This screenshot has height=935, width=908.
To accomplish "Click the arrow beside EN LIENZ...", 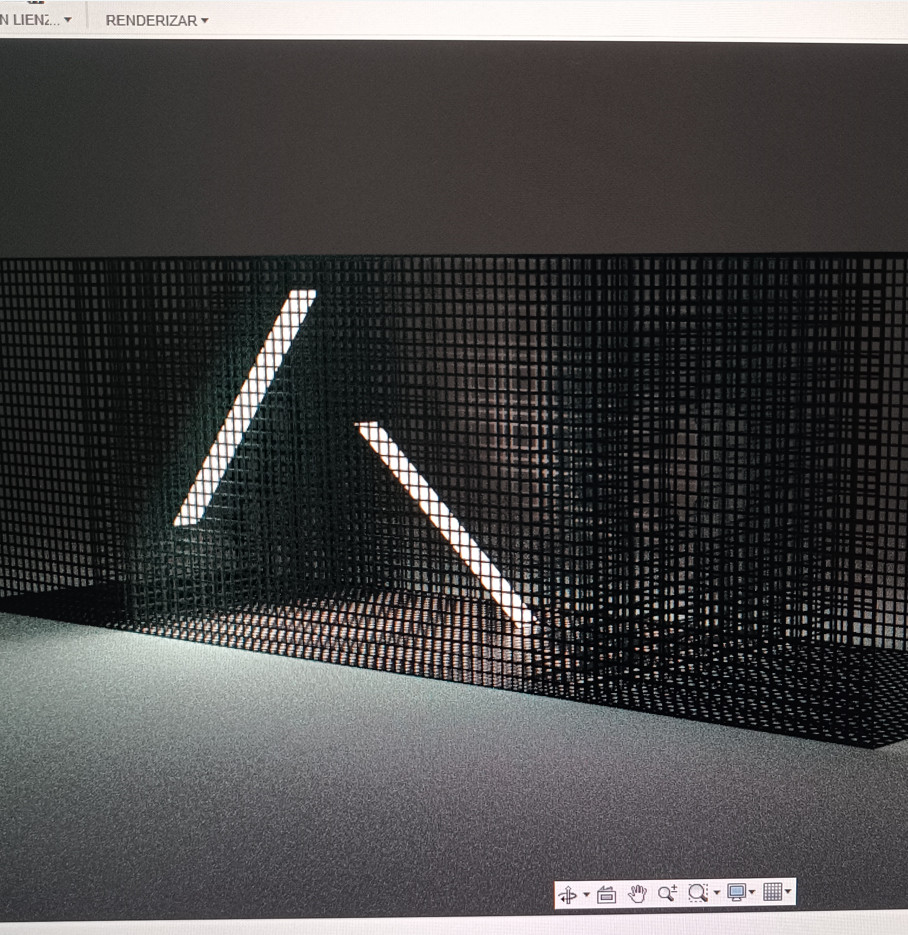I will (x=68, y=19).
